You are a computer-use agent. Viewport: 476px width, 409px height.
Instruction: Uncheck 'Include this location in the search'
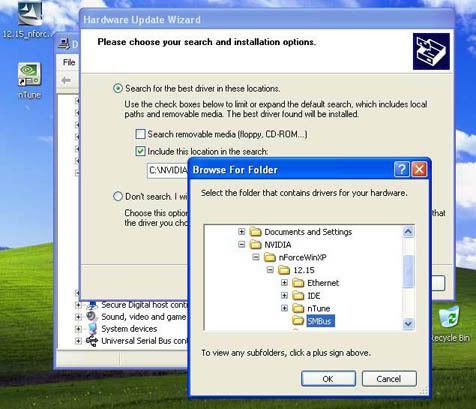point(140,151)
